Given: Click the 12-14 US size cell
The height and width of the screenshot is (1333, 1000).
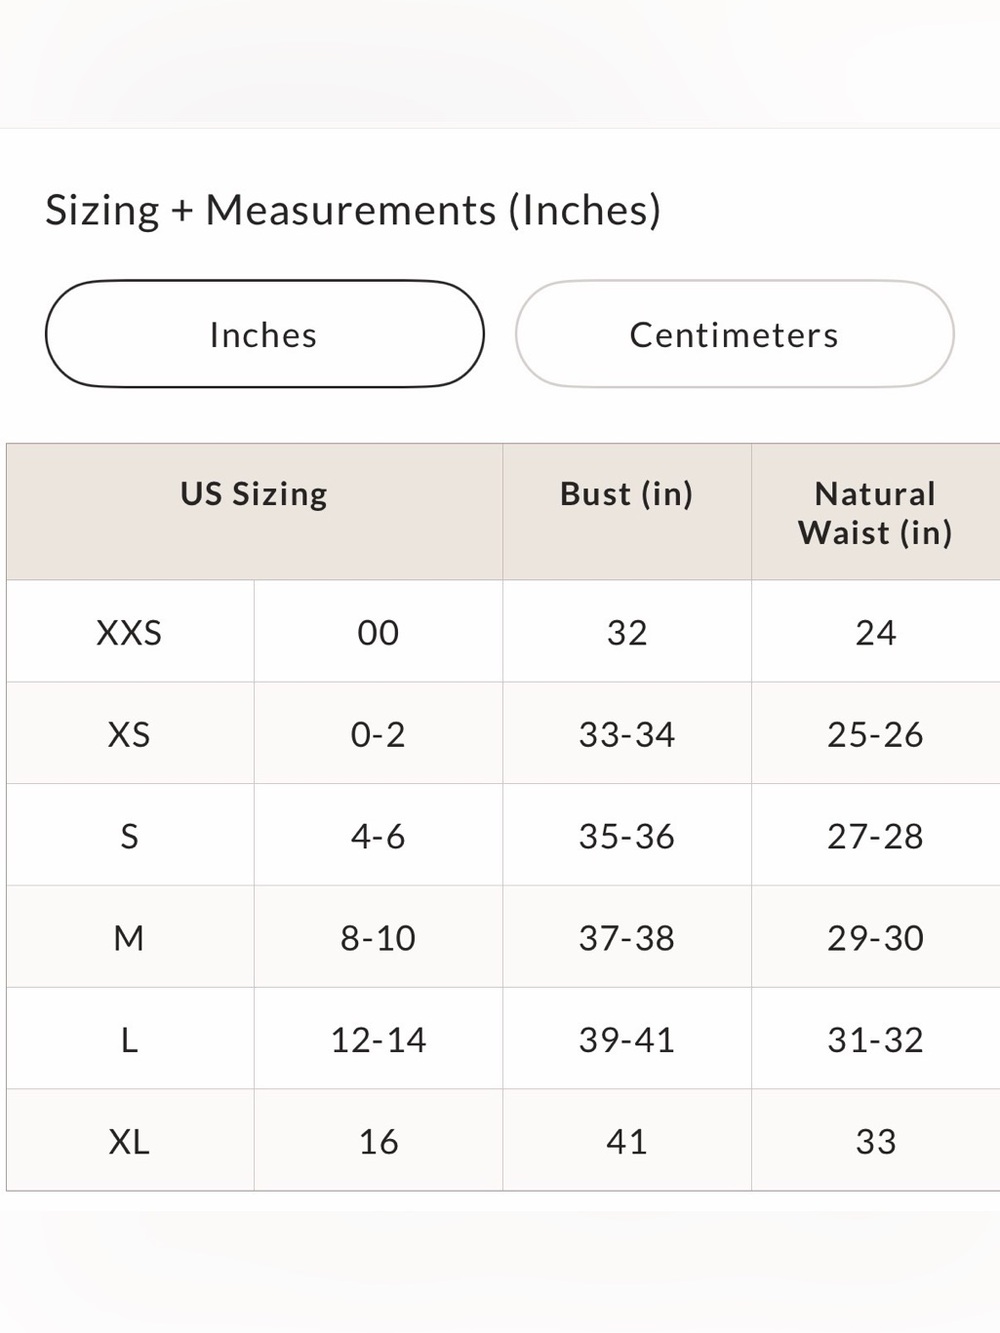Looking at the screenshot, I should click(378, 1040).
